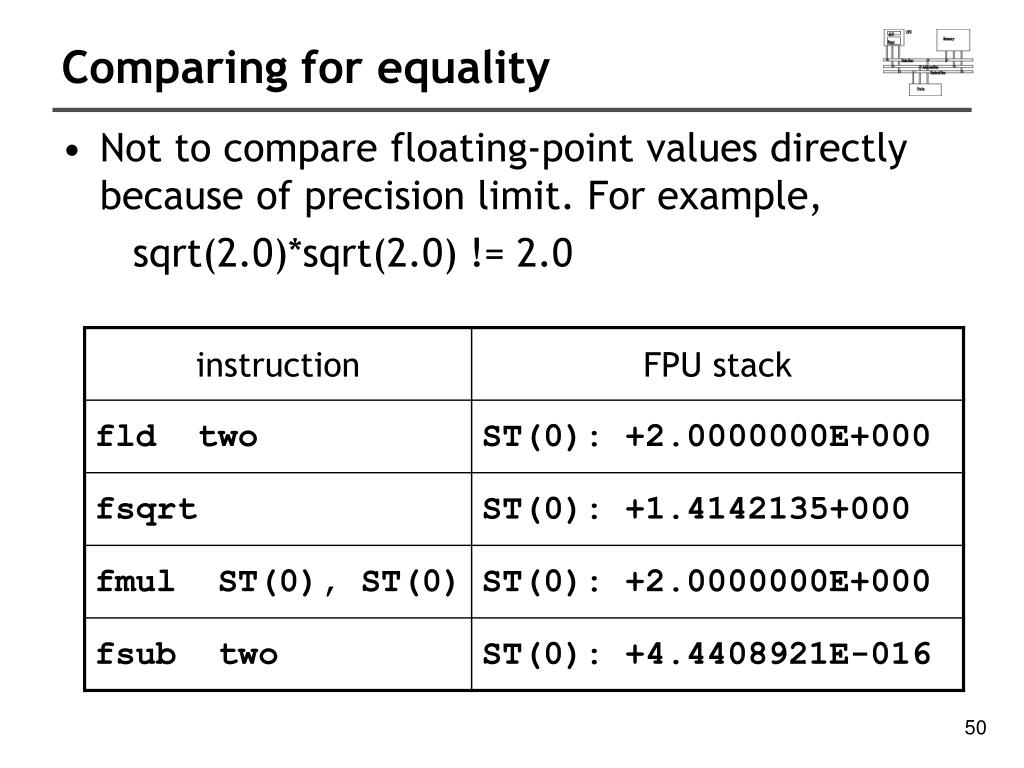Click the slide title Comparing for equality
Viewport: 1024px width, 768px height.
click(306, 67)
